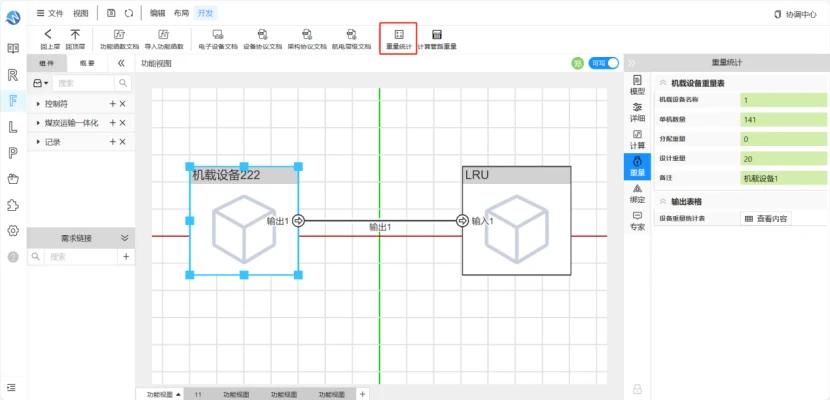Open the 功能视图 tab dropdown arrow
The width and height of the screenshot is (830, 400).
tap(178, 394)
